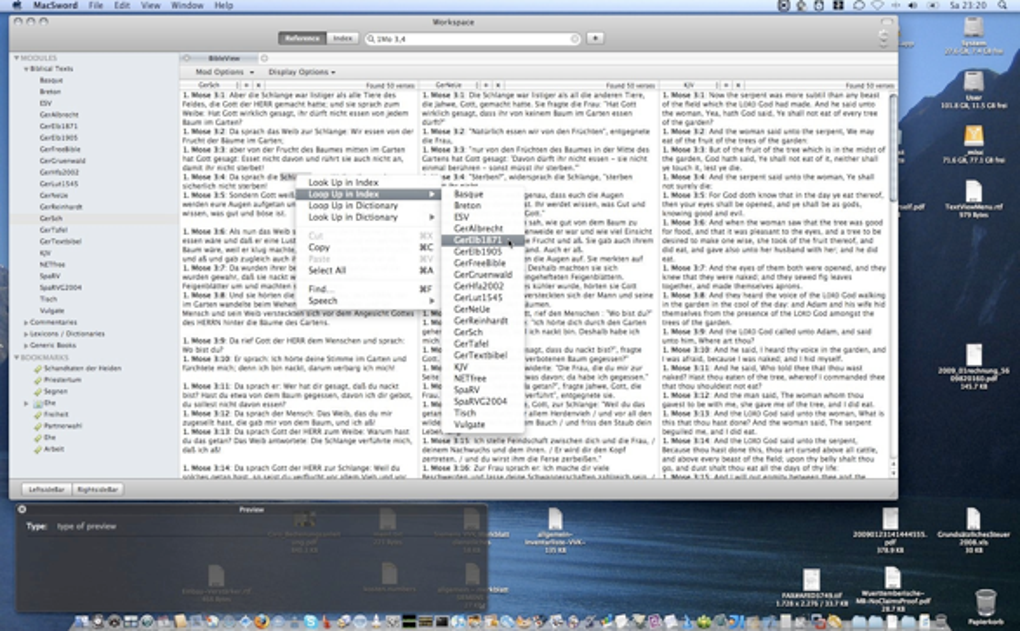Open the Help menu
The height and width of the screenshot is (631, 1020).
pos(224,5)
